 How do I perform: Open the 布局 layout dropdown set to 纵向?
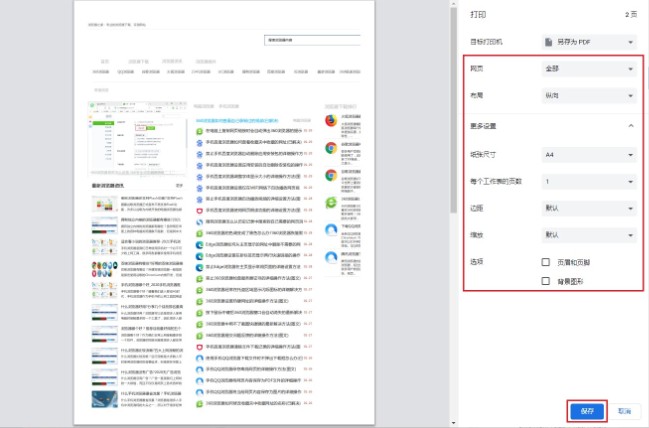coord(589,96)
